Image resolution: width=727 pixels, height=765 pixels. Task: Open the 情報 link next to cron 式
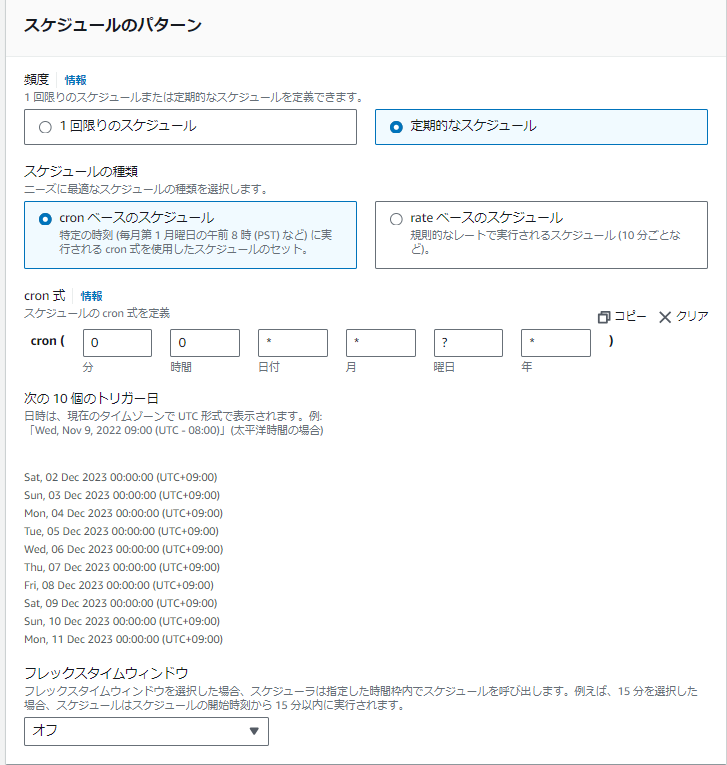pyautogui.click(x=91, y=296)
